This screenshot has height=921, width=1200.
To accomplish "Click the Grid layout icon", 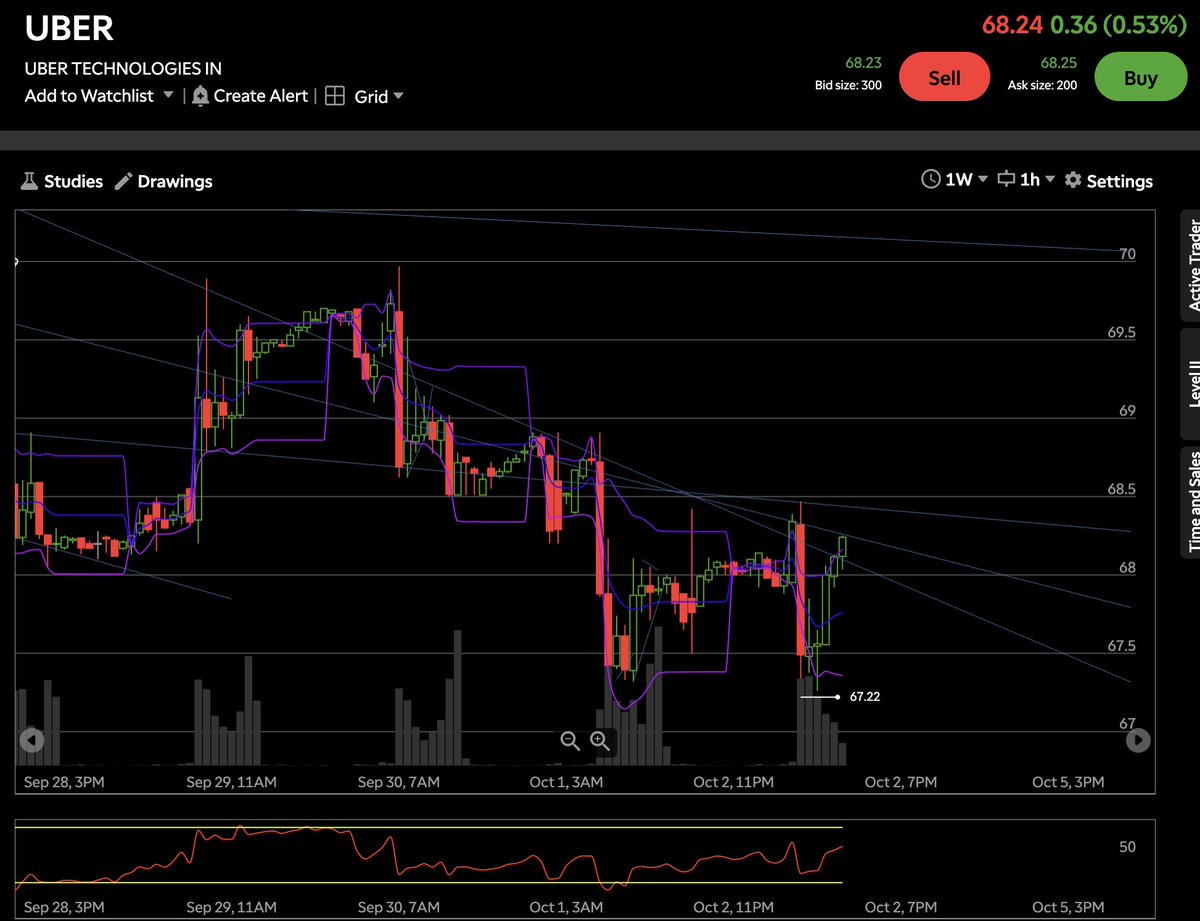I will click(x=336, y=96).
